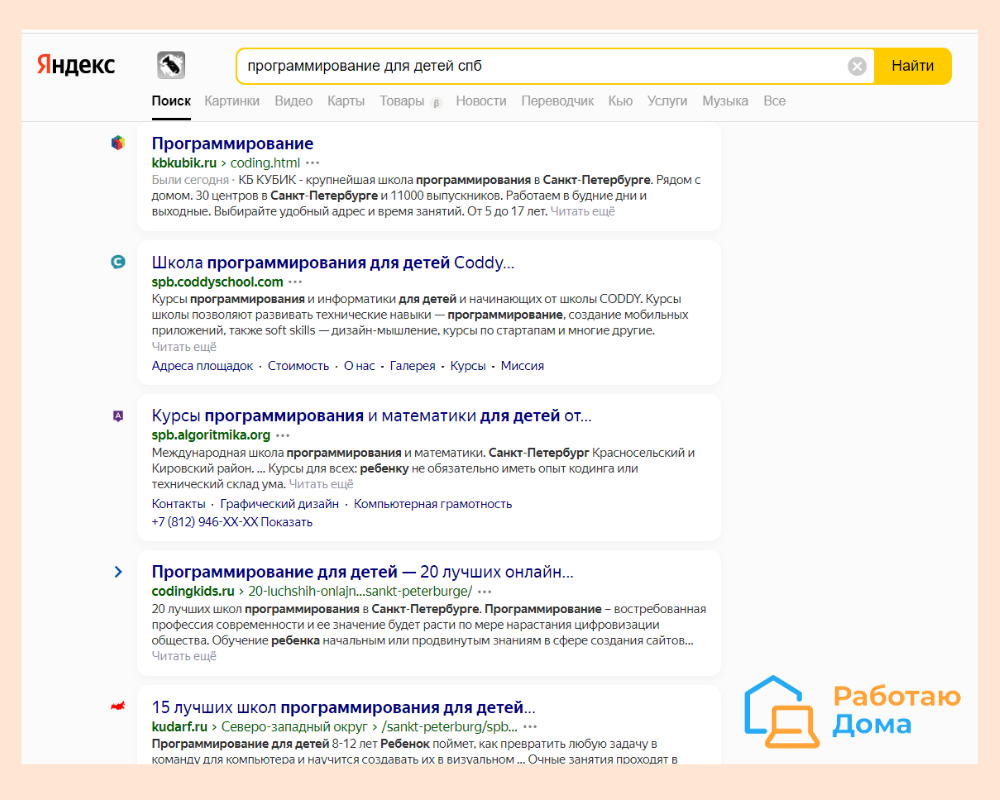Click the Coddy school favicon
Screen dimensions: 1000x800
tap(118, 262)
